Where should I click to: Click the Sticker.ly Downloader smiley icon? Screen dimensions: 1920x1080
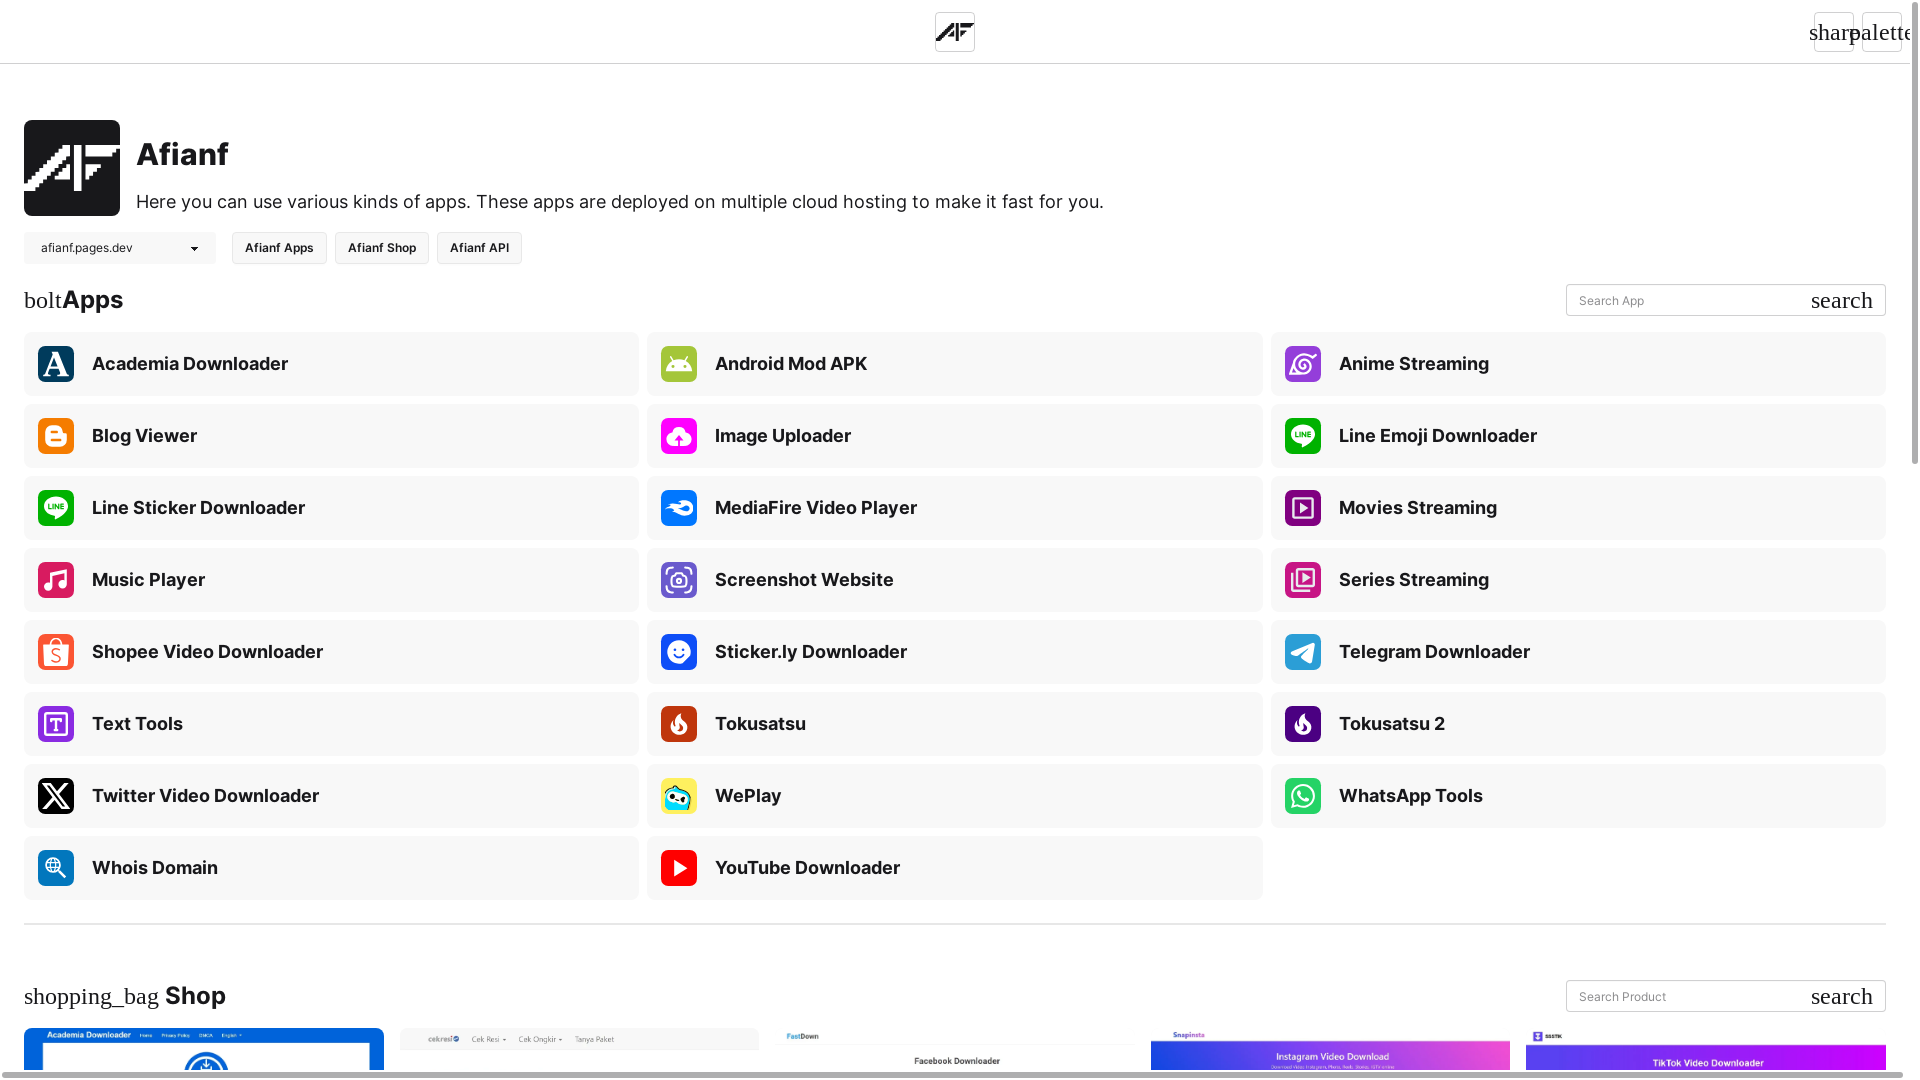coord(679,652)
